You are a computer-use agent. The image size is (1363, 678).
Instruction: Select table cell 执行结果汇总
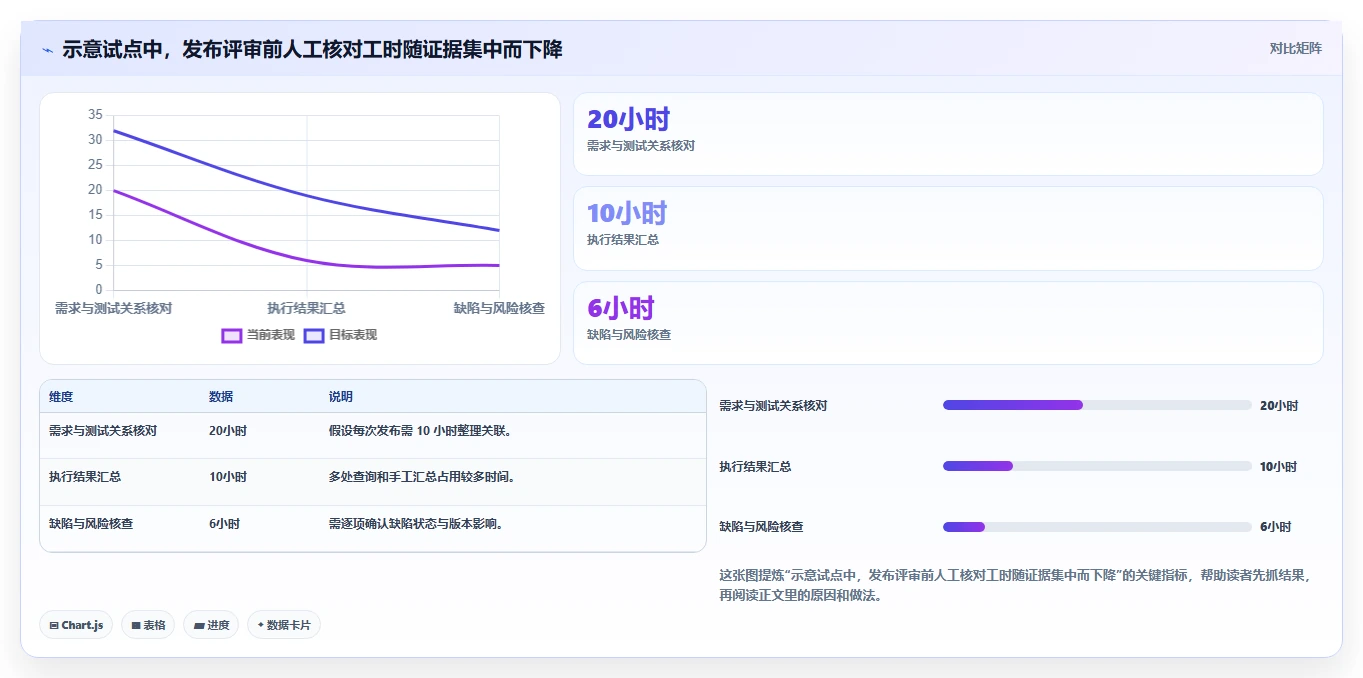point(85,477)
